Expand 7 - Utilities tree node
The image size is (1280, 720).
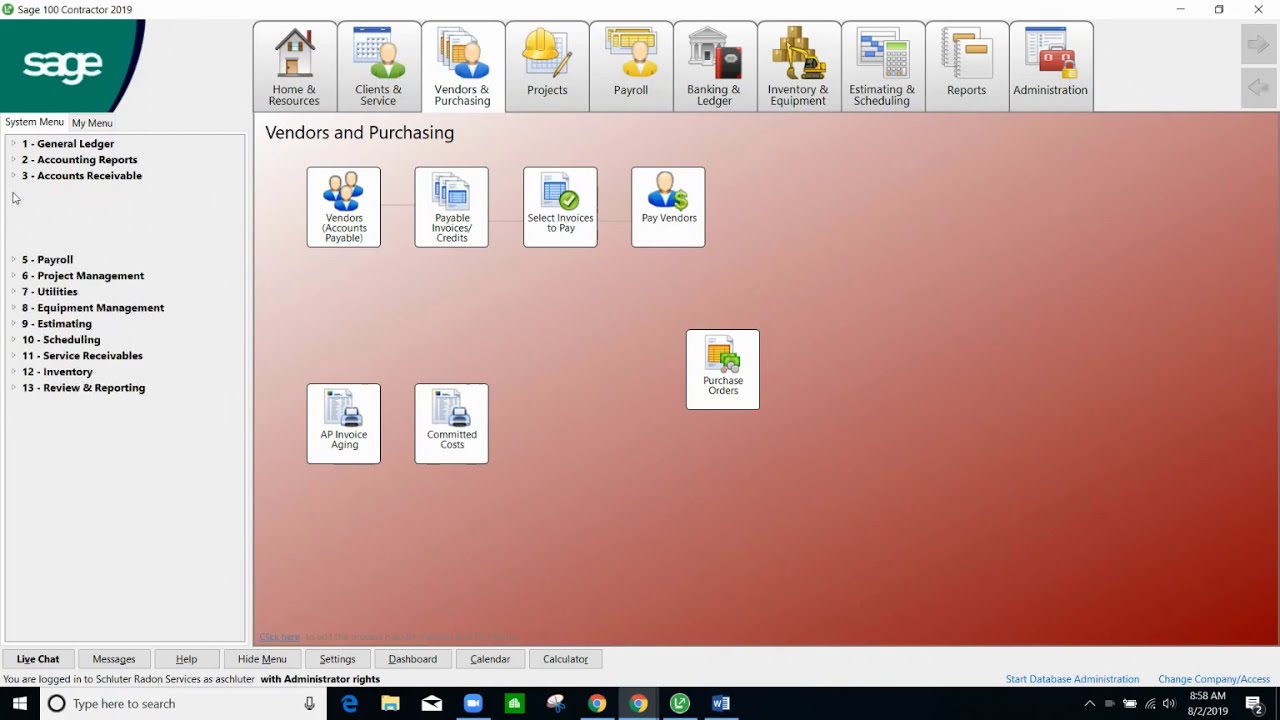(14, 292)
